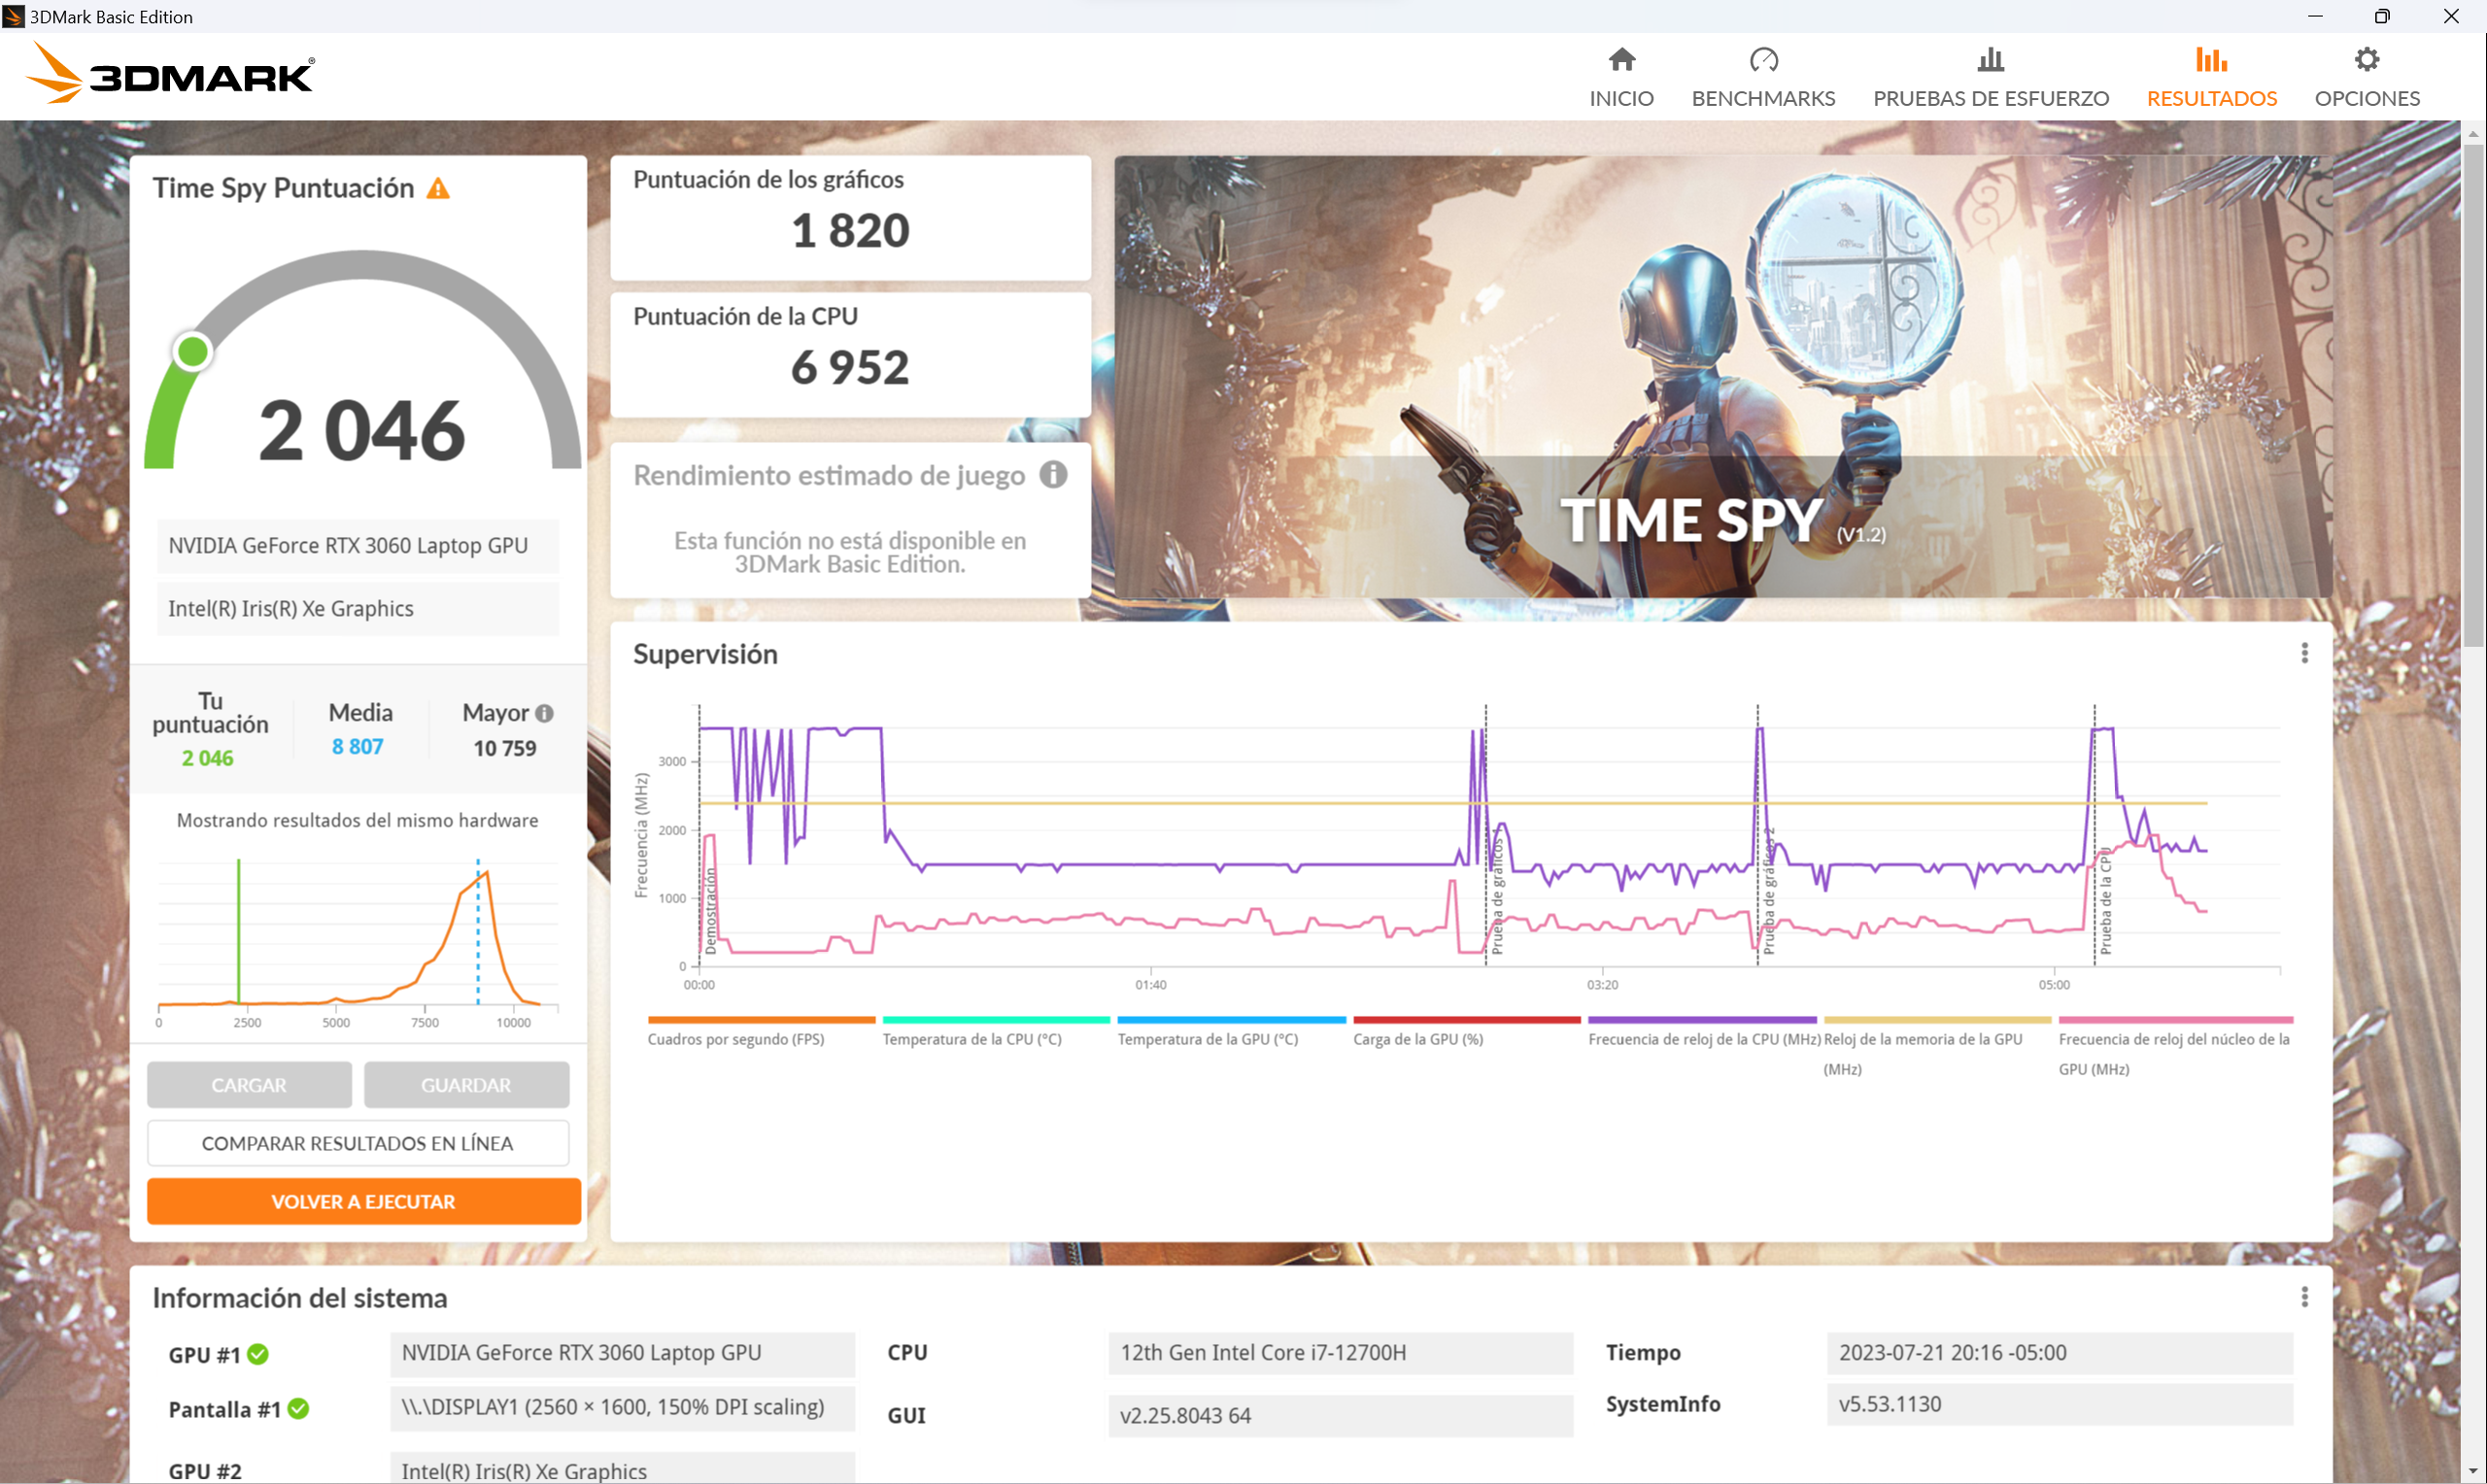
Task: Click info icon next to Rendimiento estimado
Action: tap(1053, 474)
